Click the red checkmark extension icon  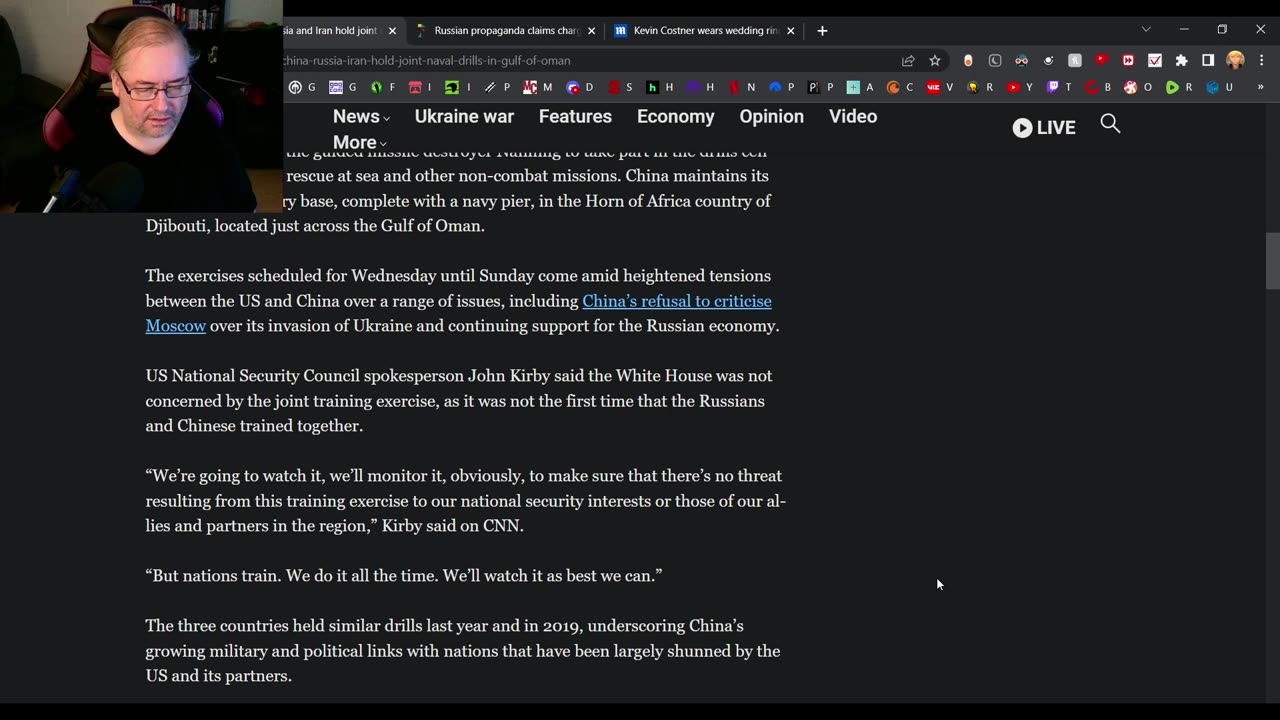point(1155,60)
